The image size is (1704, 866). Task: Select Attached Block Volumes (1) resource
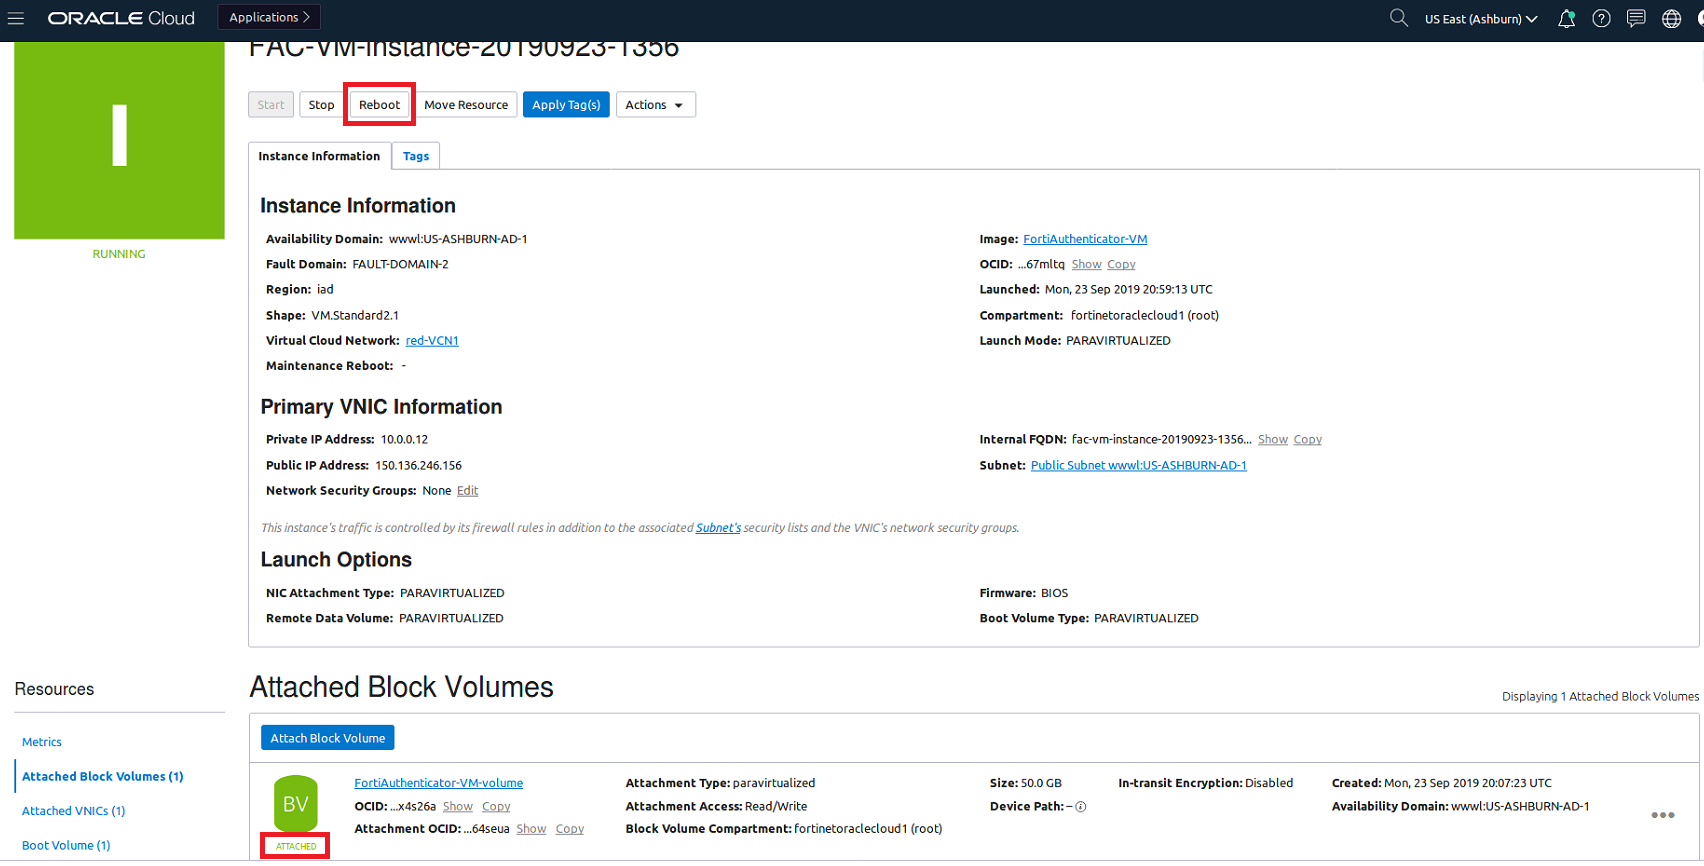tap(103, 776)
